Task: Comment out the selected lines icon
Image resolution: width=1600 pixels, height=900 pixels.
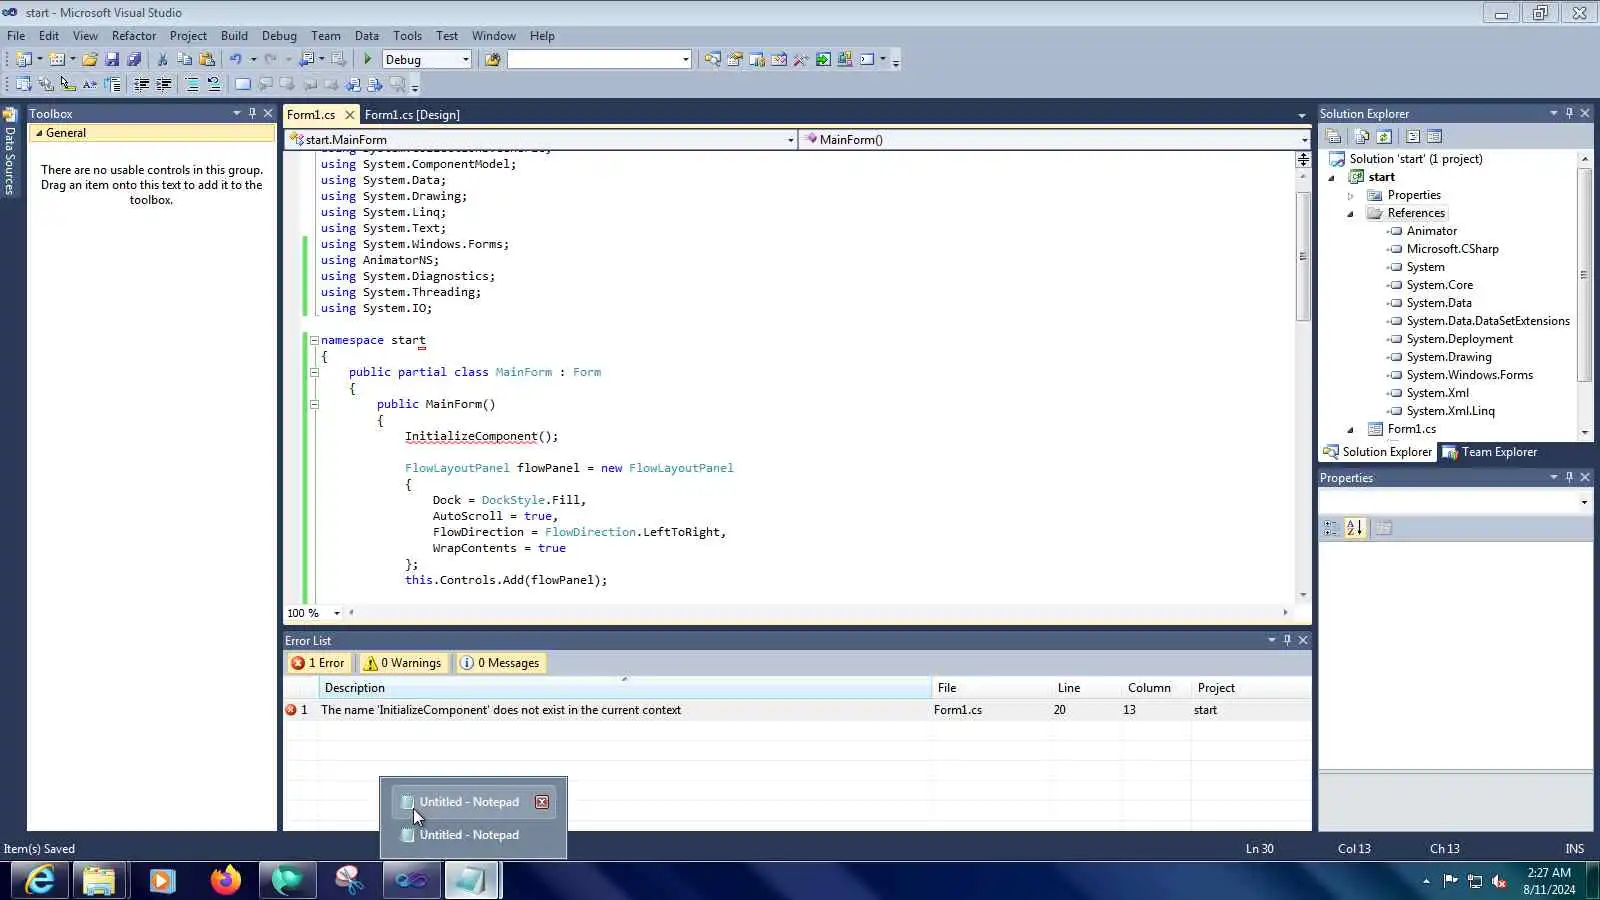Action: pos(192,84)
